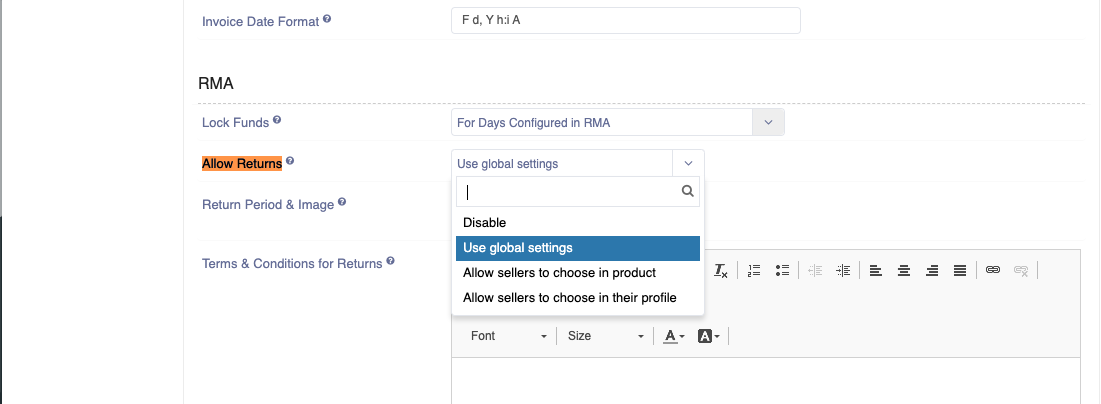The width and height of the screenshot is (1101, 404).
Task: Click help icon beside Allow Returns
Action: point(290,161)
